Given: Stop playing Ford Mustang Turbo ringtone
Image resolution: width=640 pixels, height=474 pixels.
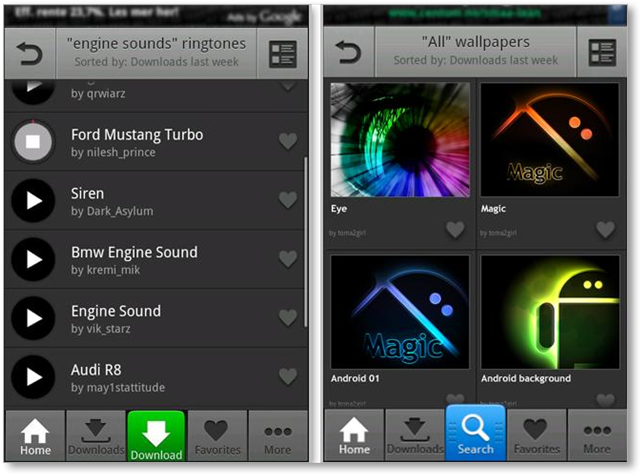Looking at the screenshot, I should (33, 142).
